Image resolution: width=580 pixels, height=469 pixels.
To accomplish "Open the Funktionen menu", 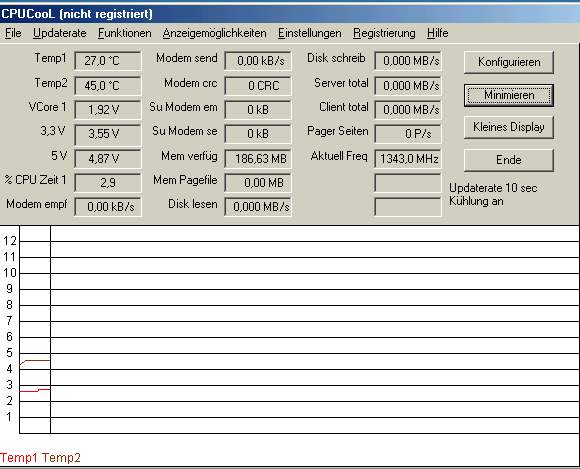I will click(x=125, y=33).
